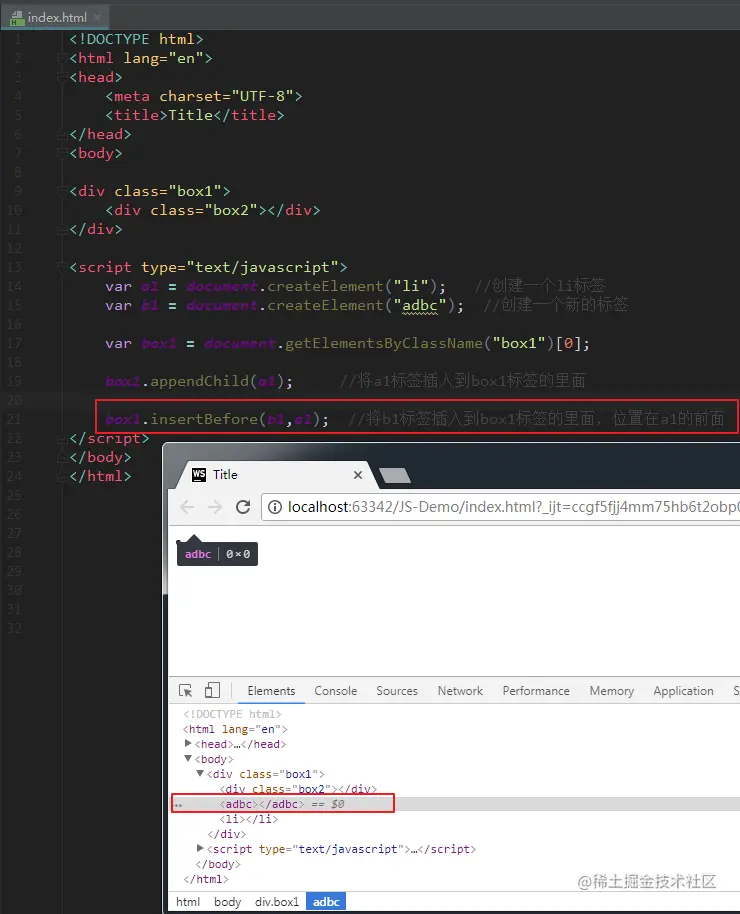Select the adbc element DOM row
This screenshot has width=740, height=914.
[455, 804]
